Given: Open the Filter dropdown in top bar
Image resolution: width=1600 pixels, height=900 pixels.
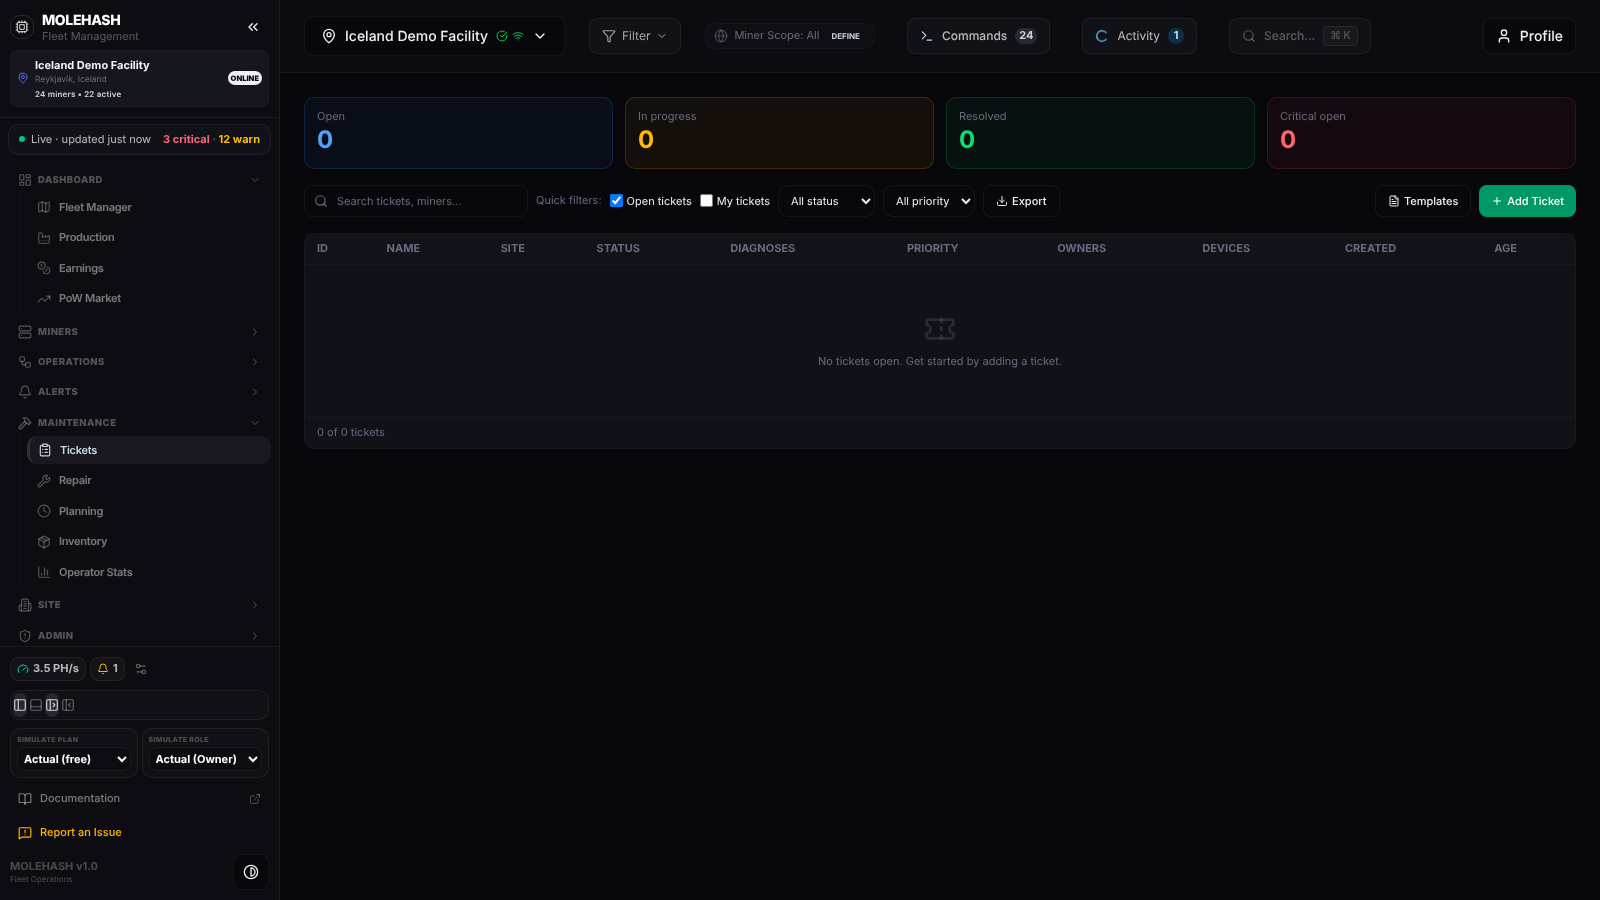Looking at the screenshot, I should (x=635, y=36).
